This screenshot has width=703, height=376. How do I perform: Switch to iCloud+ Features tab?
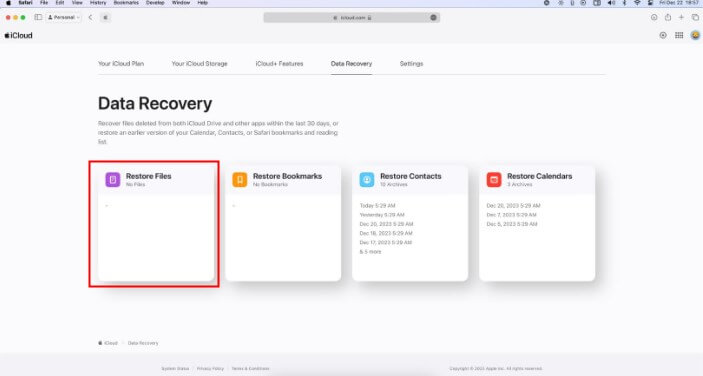tap(279, 64)
